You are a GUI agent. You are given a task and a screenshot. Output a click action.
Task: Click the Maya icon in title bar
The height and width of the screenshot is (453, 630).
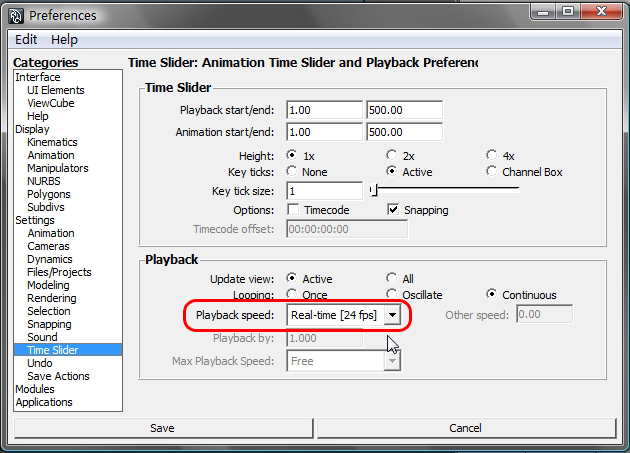pos(16,16)
